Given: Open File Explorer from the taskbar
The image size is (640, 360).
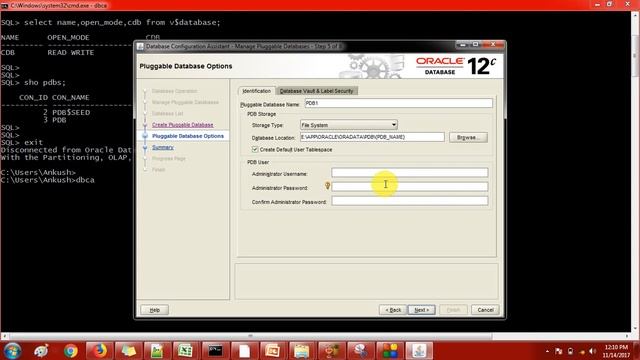Looking at the screenshot, I should pyautogui.click(x=302, y=351).
